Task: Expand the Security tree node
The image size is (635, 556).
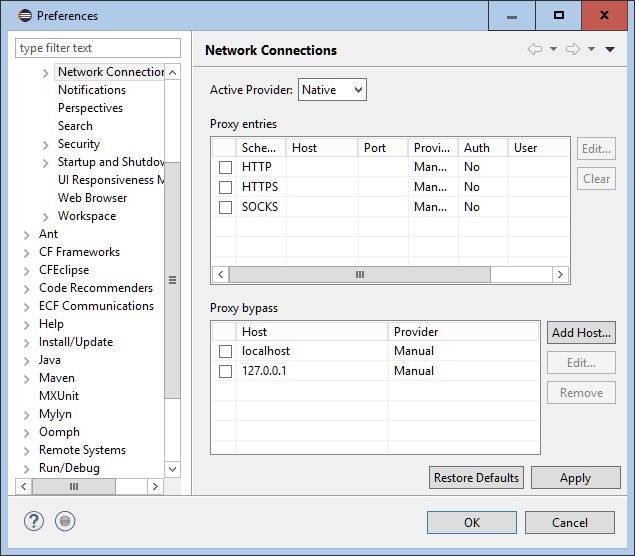Action: (x=45, y=145)
